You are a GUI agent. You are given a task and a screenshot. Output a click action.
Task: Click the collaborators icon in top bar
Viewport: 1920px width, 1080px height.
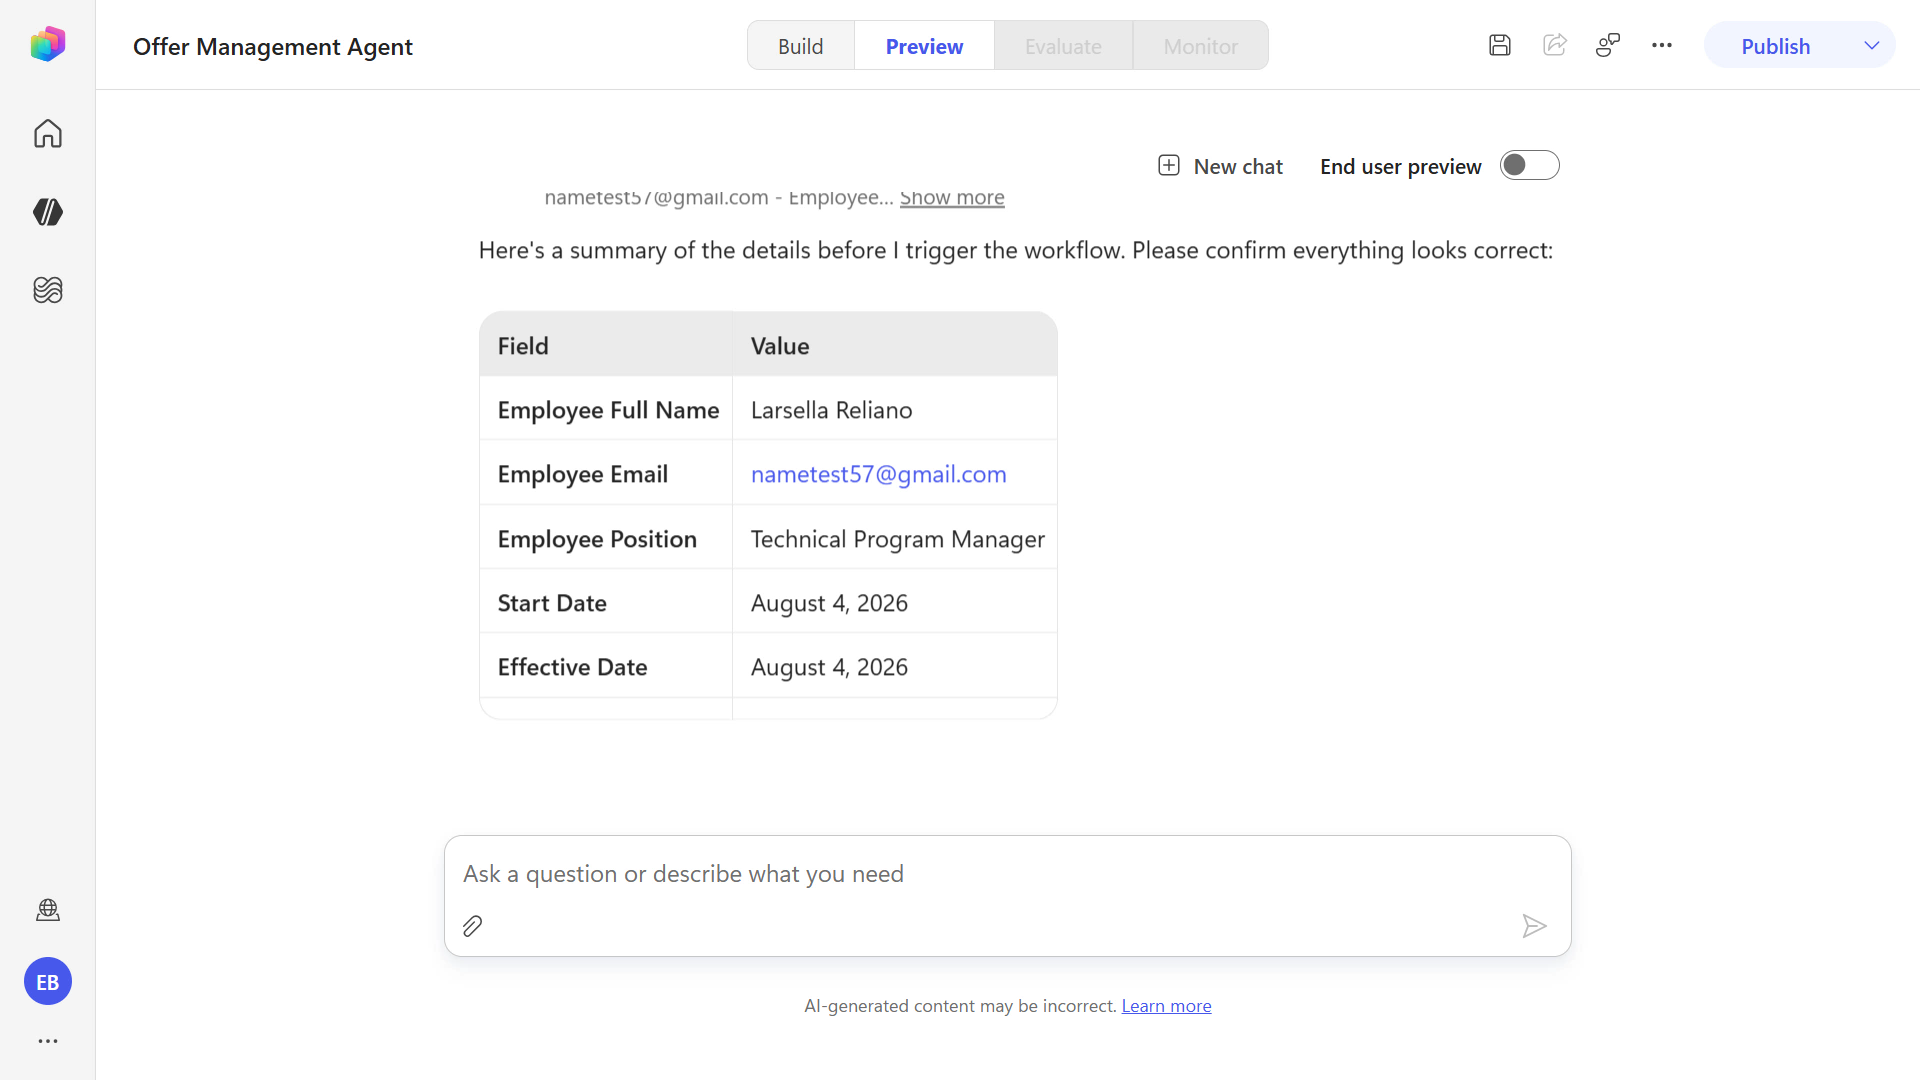tap(1608, 45)
